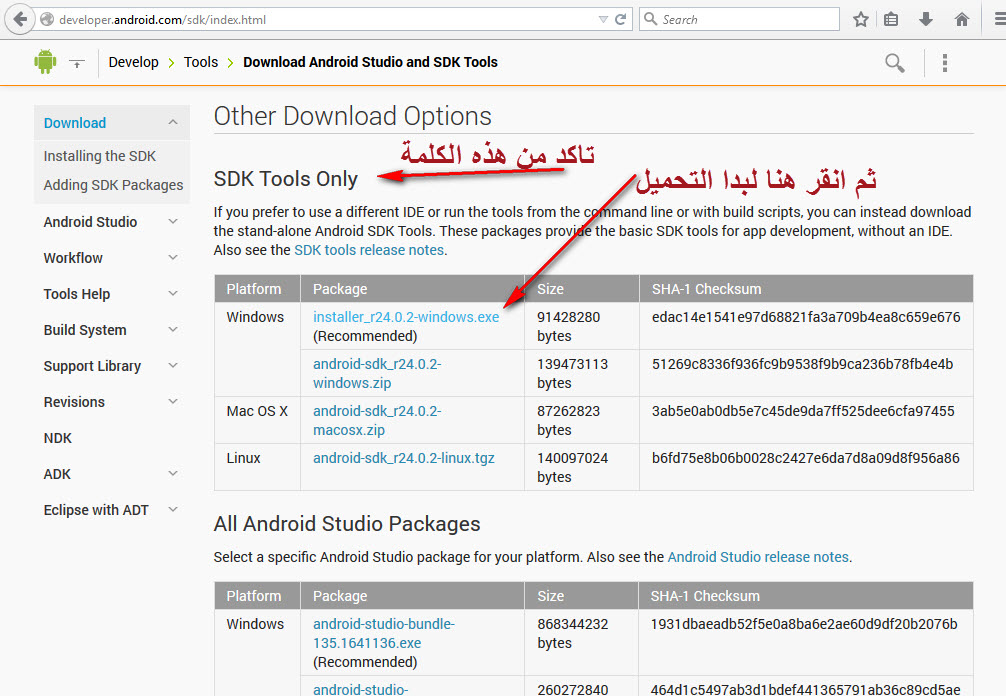Expand the Support Library sidebar chevron
Viewport: 1006px width, 696px height.
pyautogui.click(x=173, y=365)
